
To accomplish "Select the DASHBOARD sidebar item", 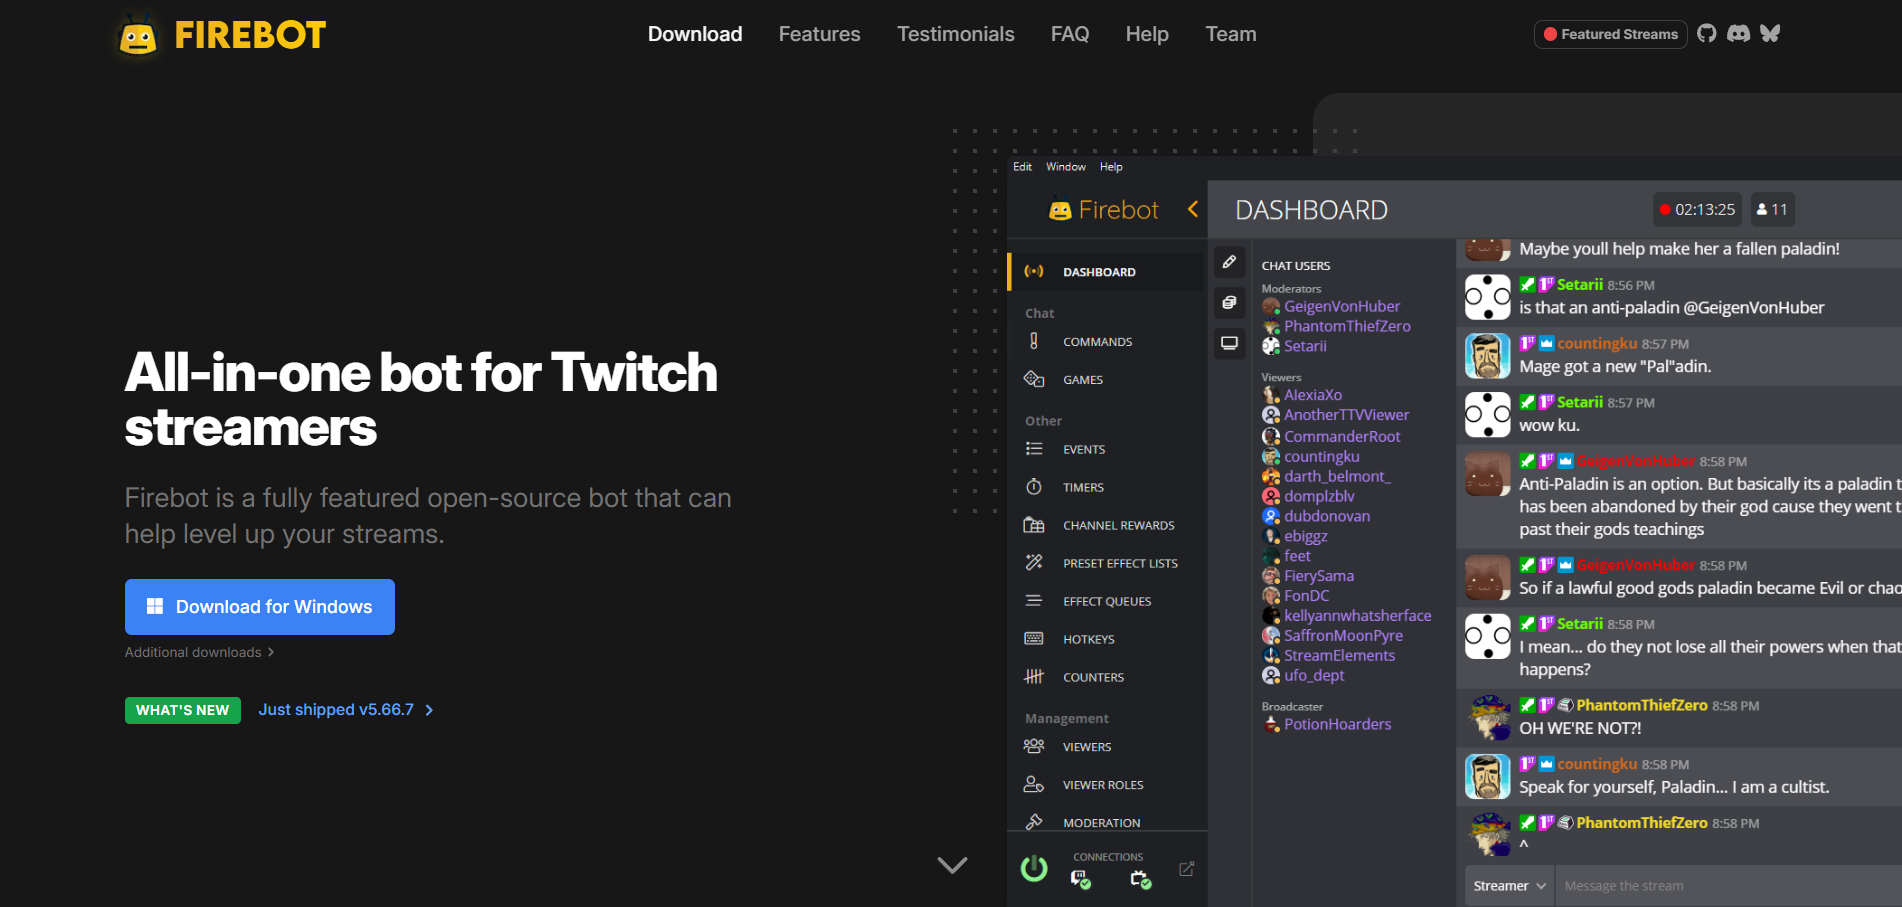I will click(x=1106, y=272).
